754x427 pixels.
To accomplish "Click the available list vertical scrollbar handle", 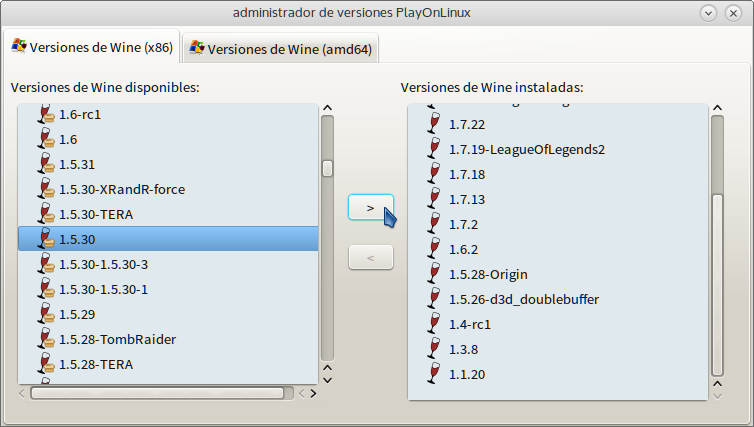I will (x=327, y=168).
